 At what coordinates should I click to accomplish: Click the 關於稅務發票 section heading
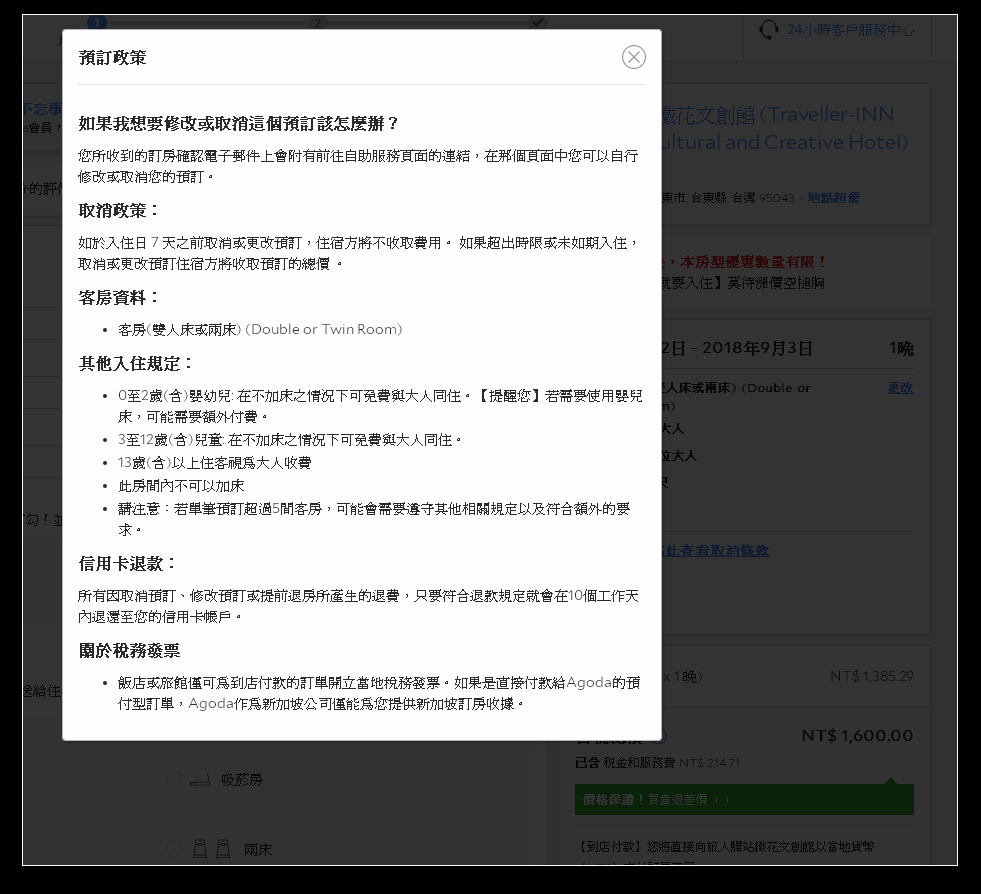point(130,651)
